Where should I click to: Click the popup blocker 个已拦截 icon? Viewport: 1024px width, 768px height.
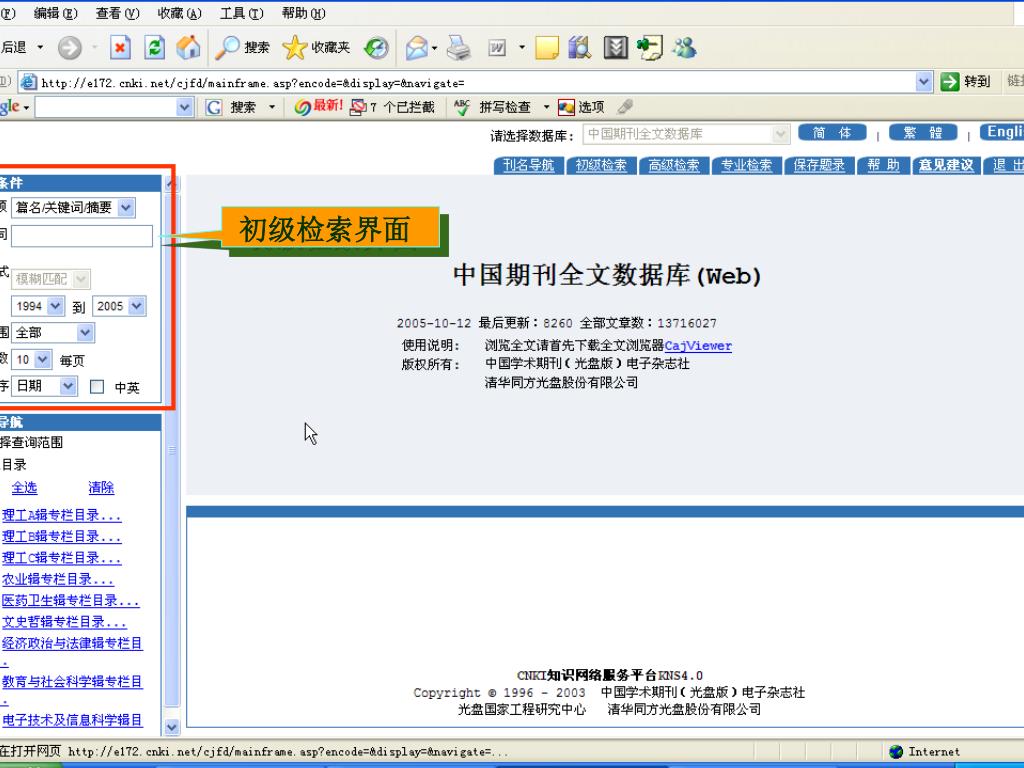[358, 107]
